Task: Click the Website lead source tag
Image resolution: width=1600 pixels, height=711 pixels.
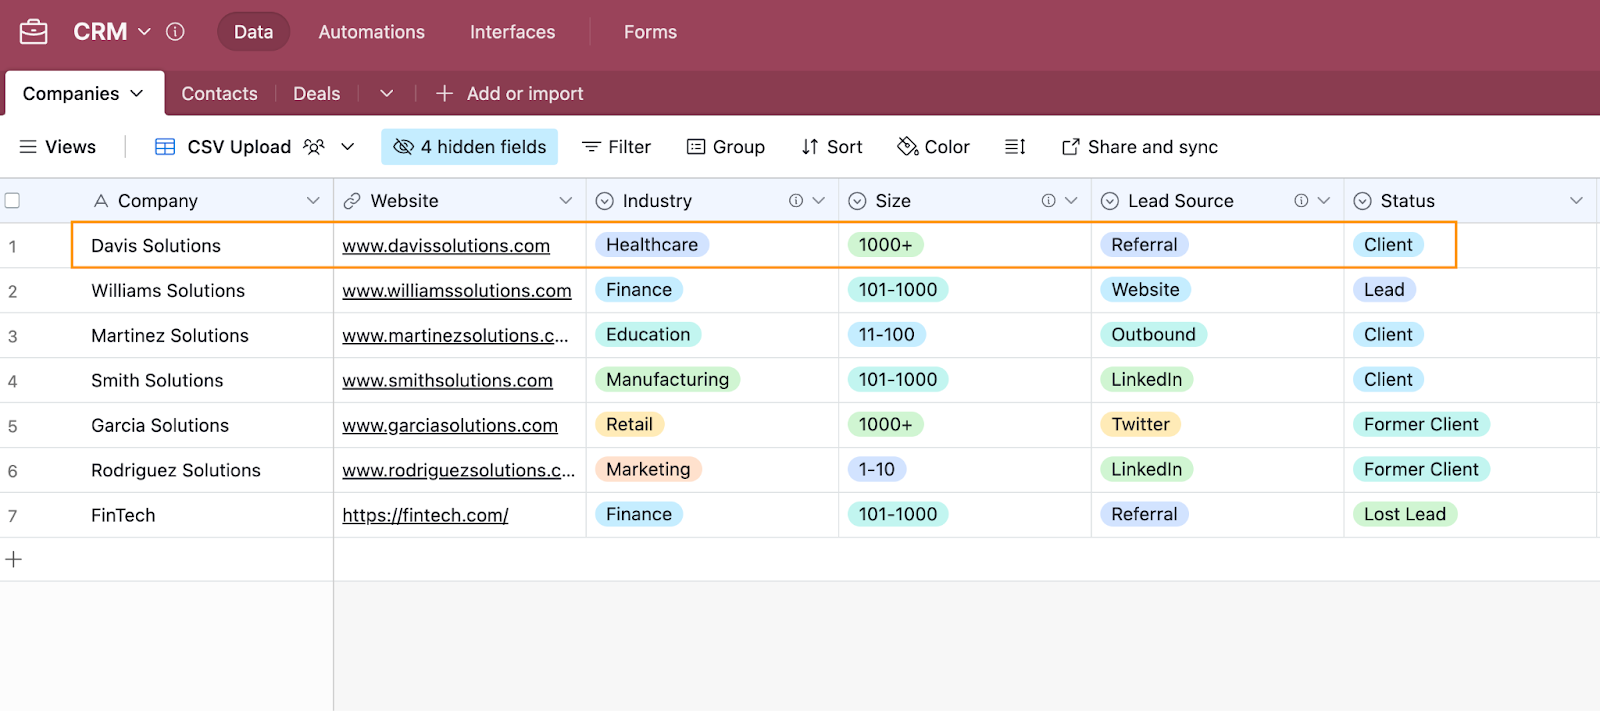Action: (1146, 290)
